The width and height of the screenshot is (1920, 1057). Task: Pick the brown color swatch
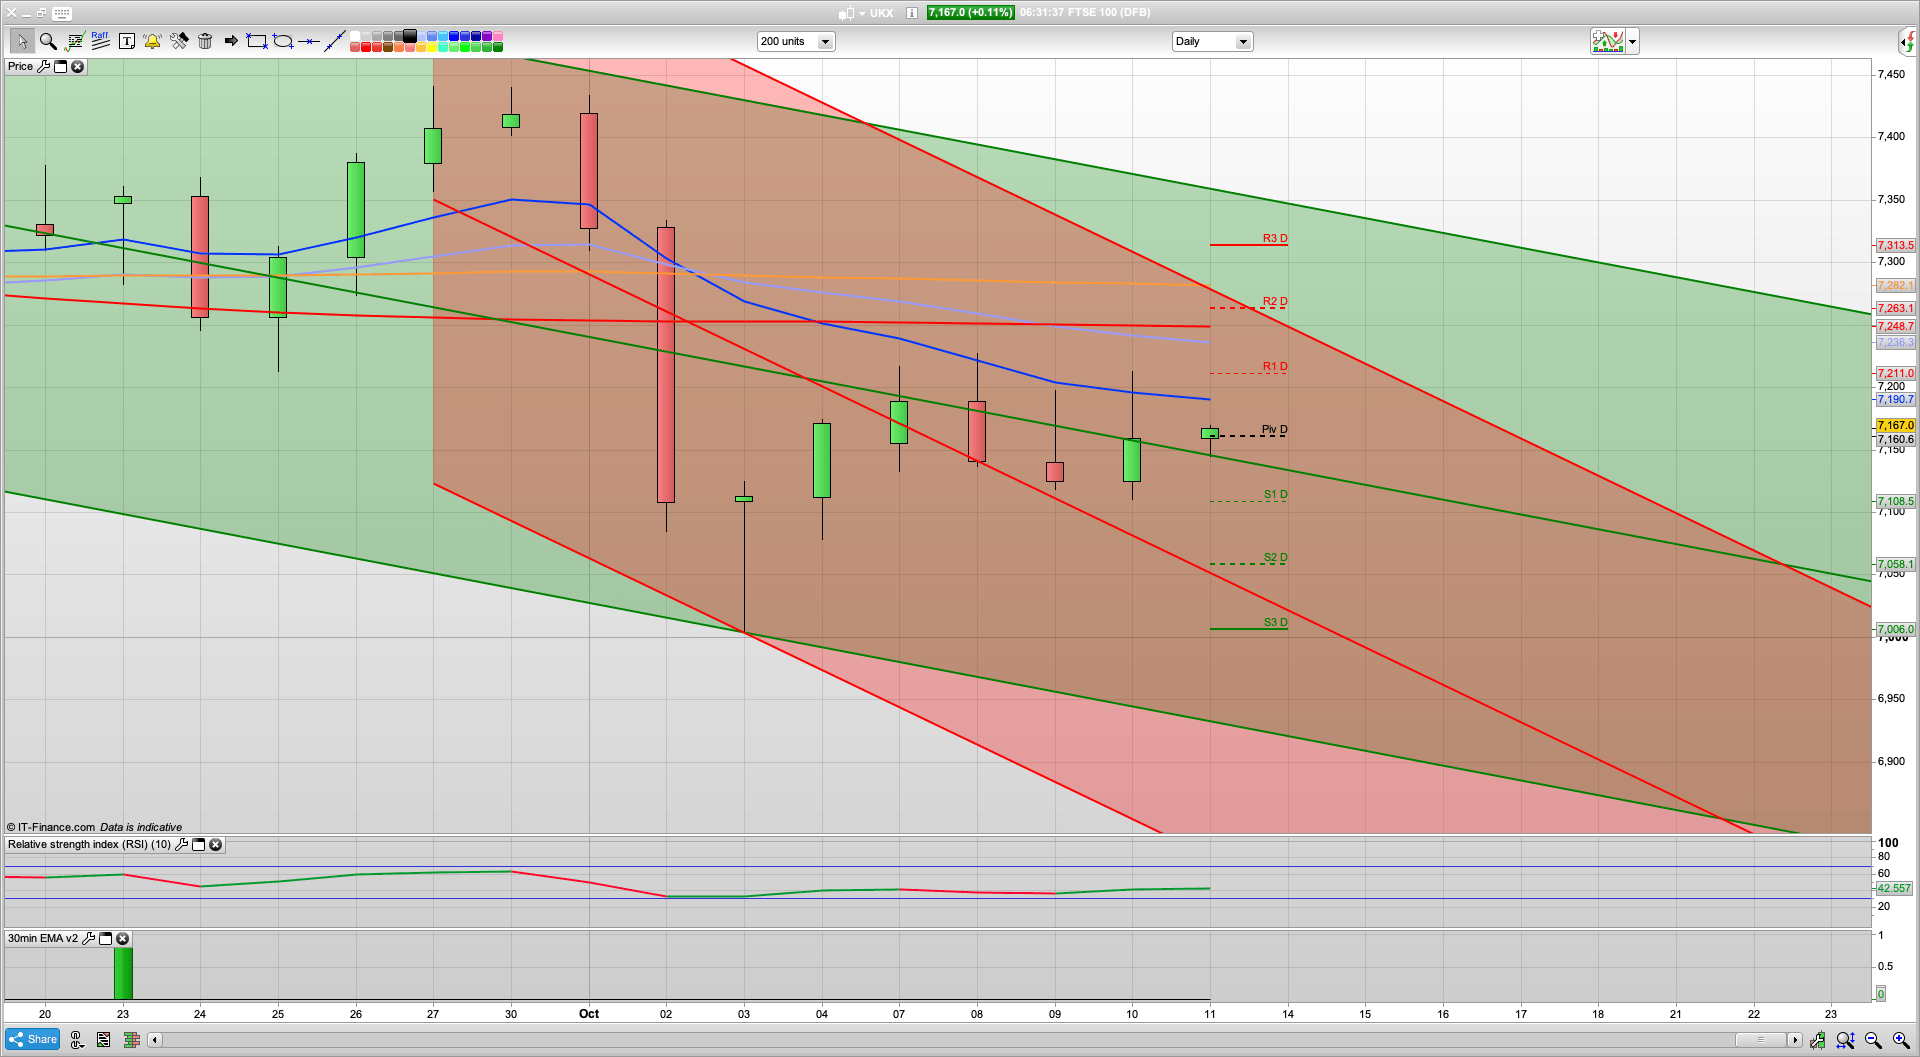click(x=388, y=47)
